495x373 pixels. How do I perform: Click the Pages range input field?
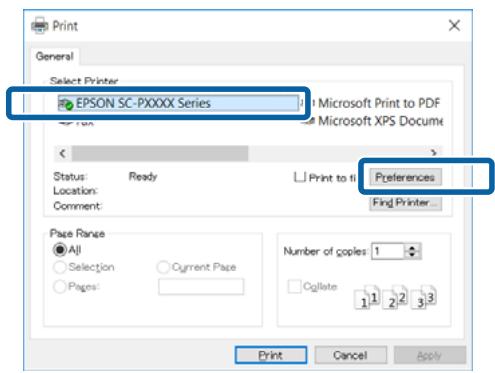click(201, 287)
